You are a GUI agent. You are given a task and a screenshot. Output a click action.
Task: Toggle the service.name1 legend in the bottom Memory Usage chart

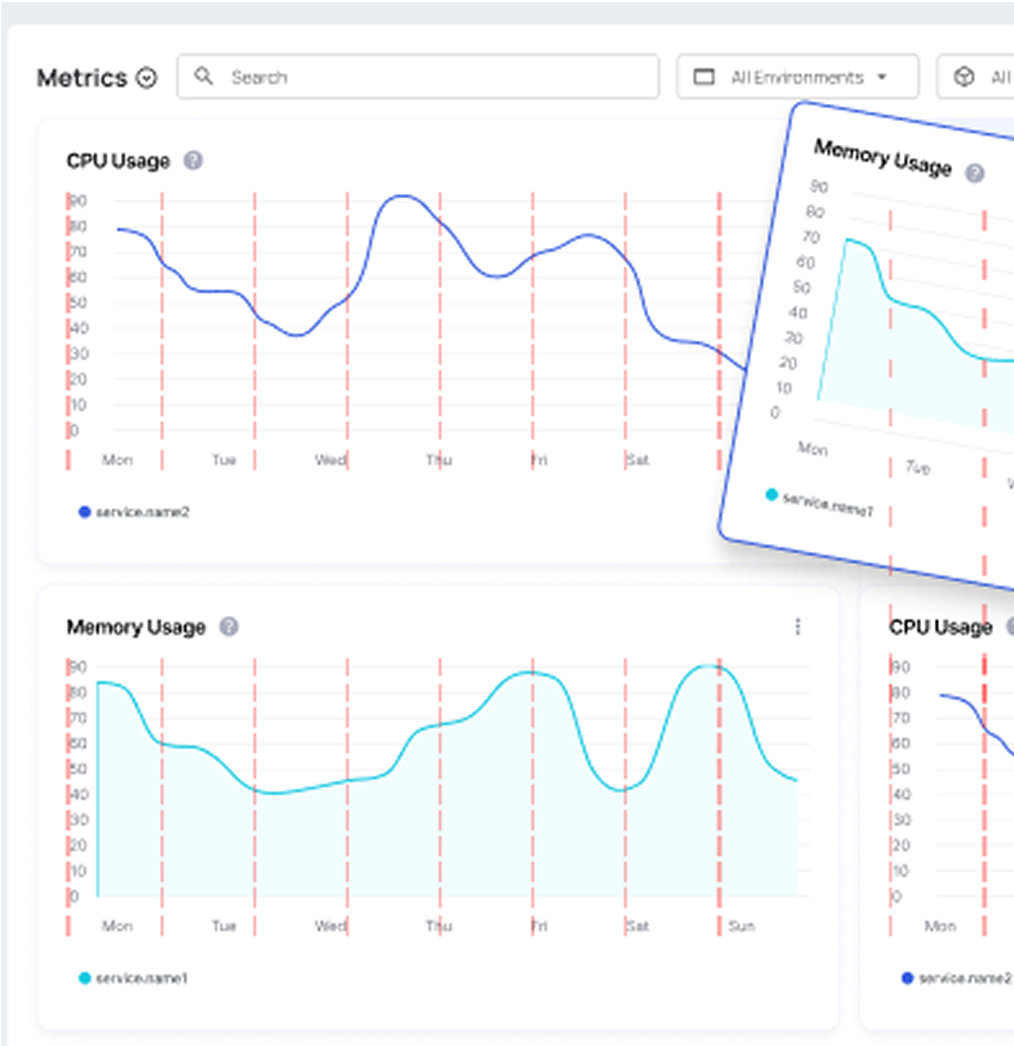click(x=133, y=978)
